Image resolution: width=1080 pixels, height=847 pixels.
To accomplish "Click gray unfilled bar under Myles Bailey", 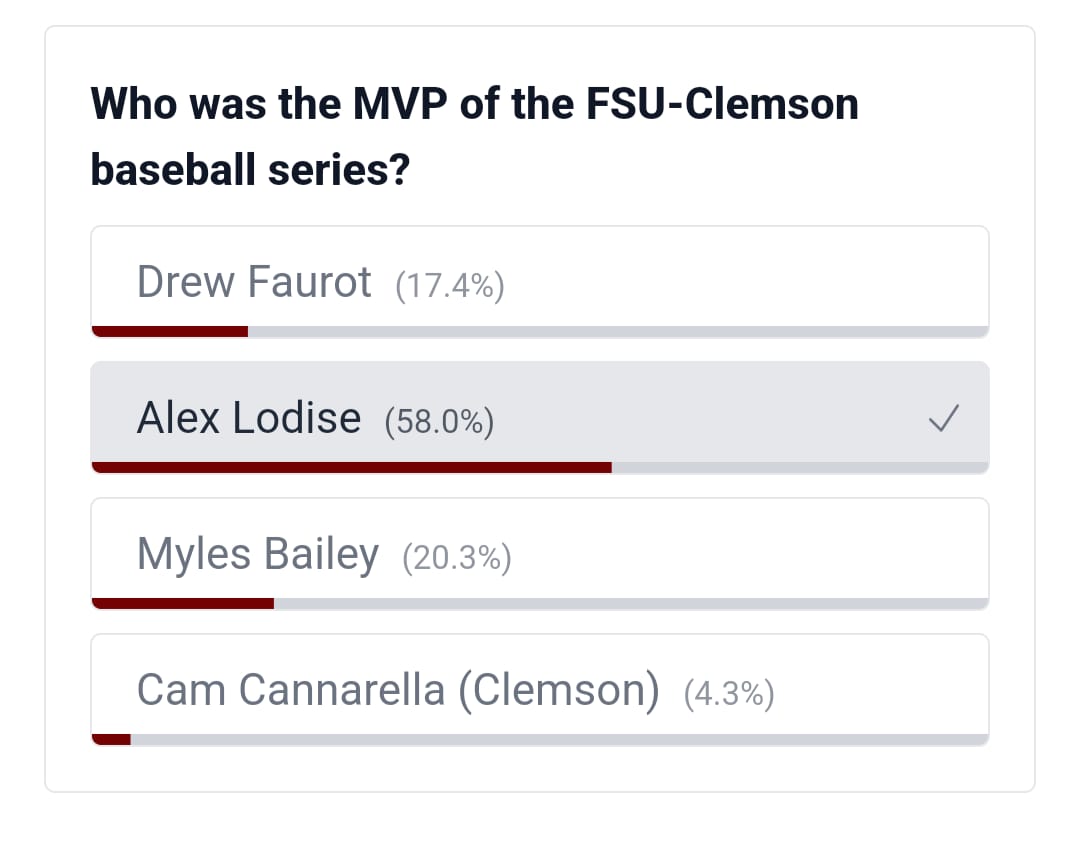I will [630, 603].
